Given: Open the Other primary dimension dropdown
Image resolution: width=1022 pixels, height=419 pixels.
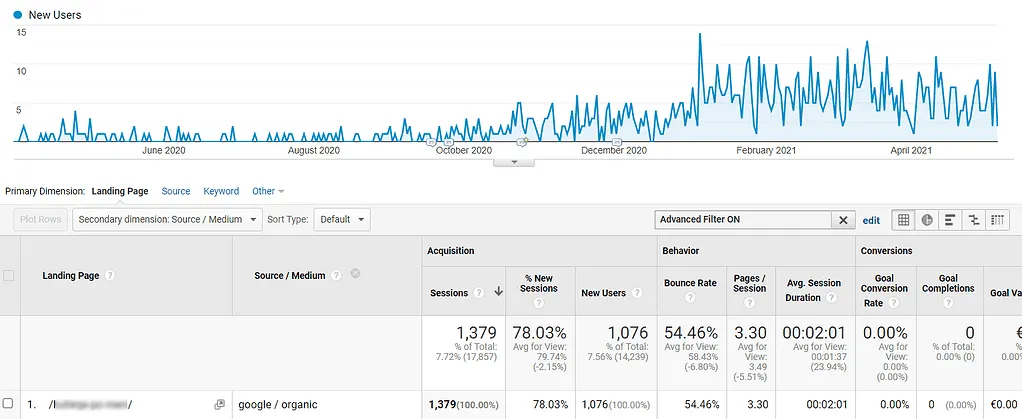Looking at the screenshot, I should point(268,191).
